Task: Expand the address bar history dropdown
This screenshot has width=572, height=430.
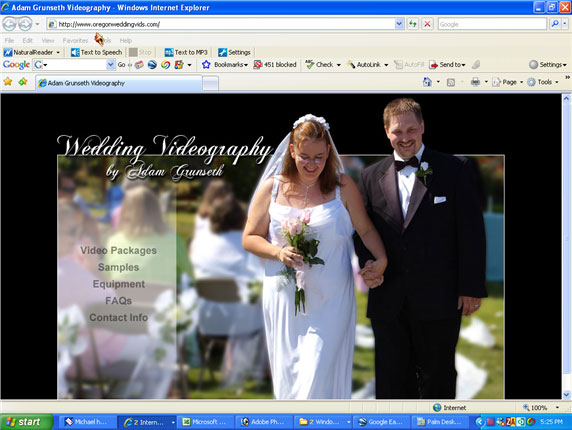Action: [399, 24]
